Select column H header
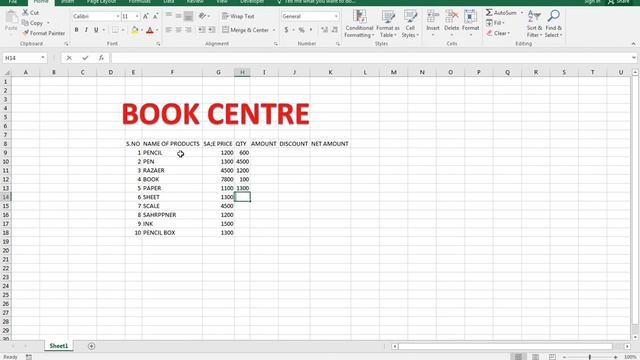 [242, 72]
